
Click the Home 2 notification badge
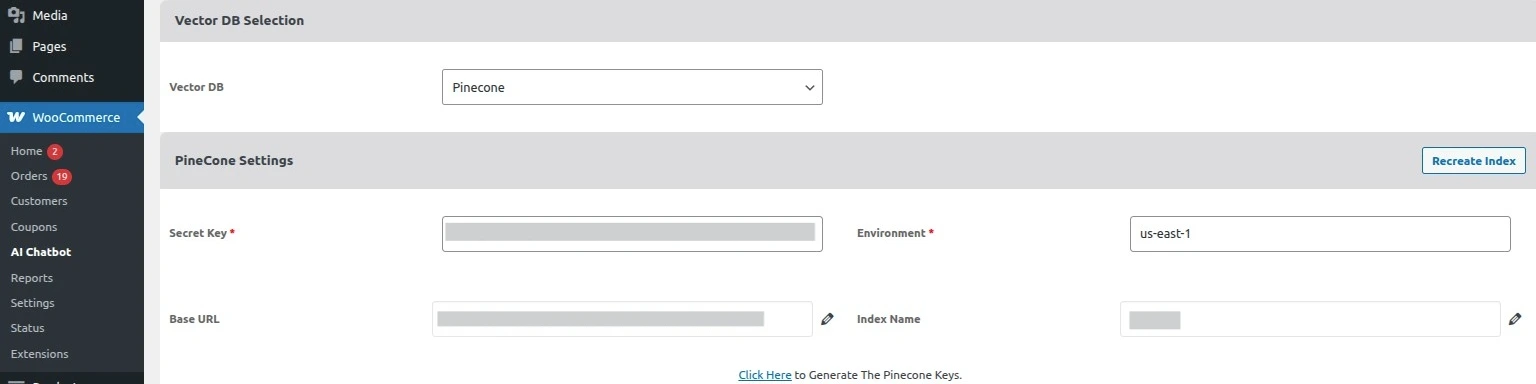54,151
